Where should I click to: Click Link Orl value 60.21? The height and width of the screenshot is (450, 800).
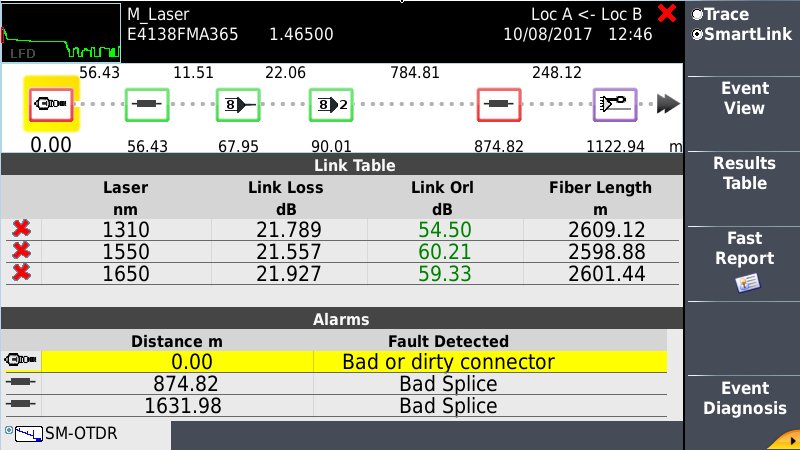tap(444, 252)
